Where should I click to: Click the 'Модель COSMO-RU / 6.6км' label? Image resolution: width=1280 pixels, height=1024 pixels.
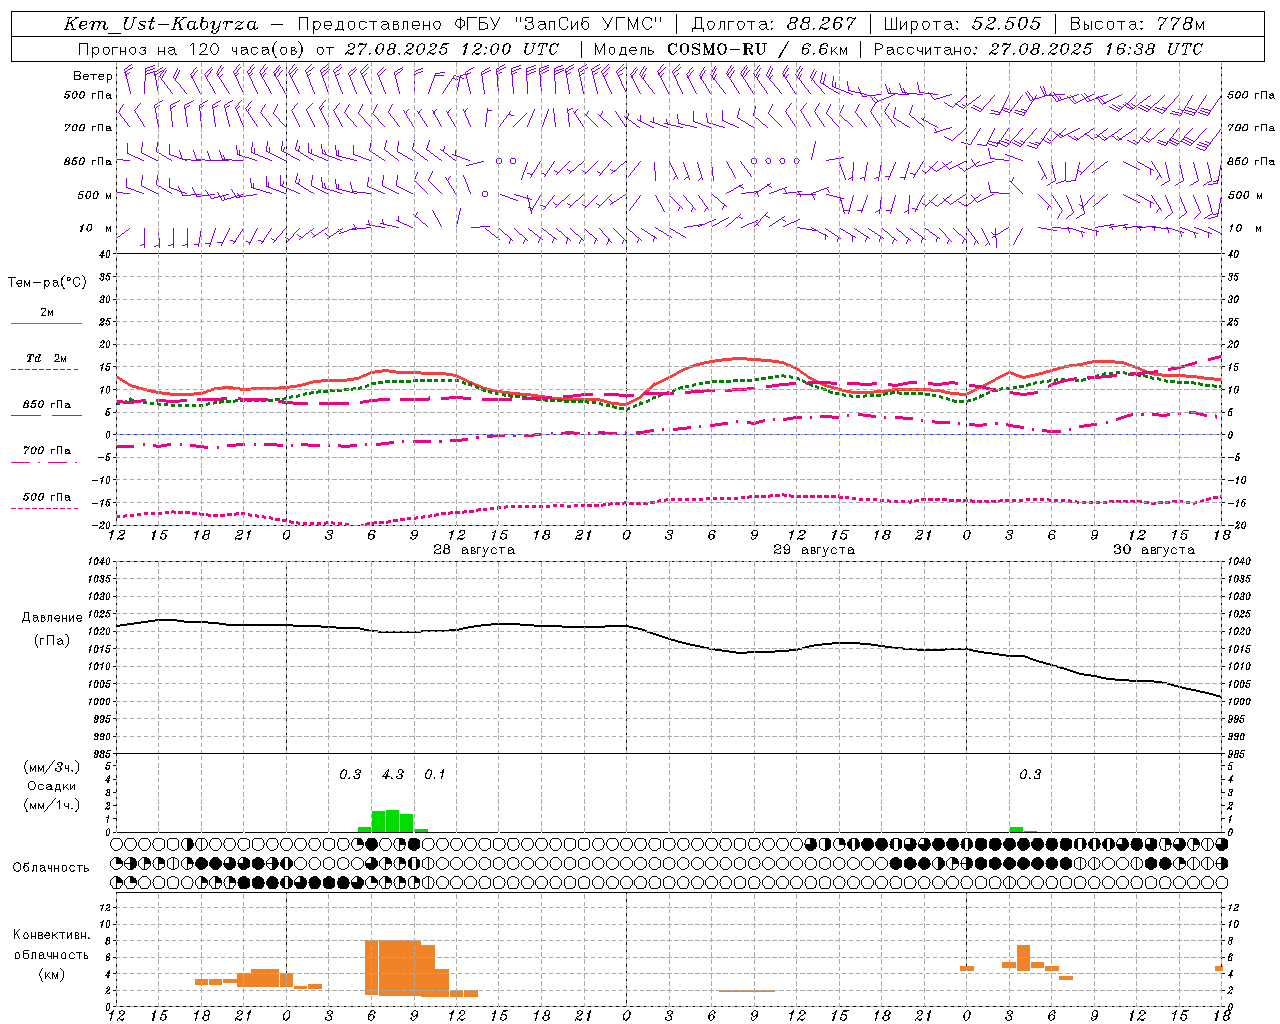pyautogui.click(x=721, y=49)
